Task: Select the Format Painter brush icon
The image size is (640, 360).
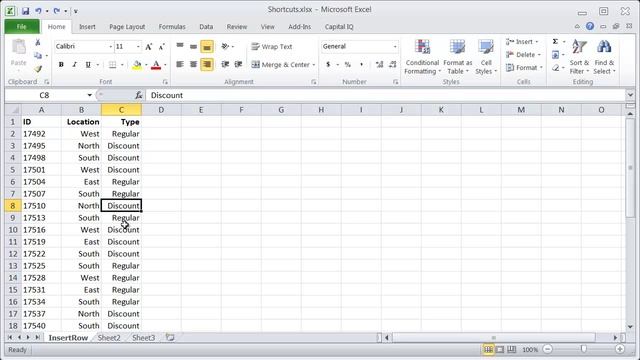Action: pyautogui.click(x=38, y=69)
